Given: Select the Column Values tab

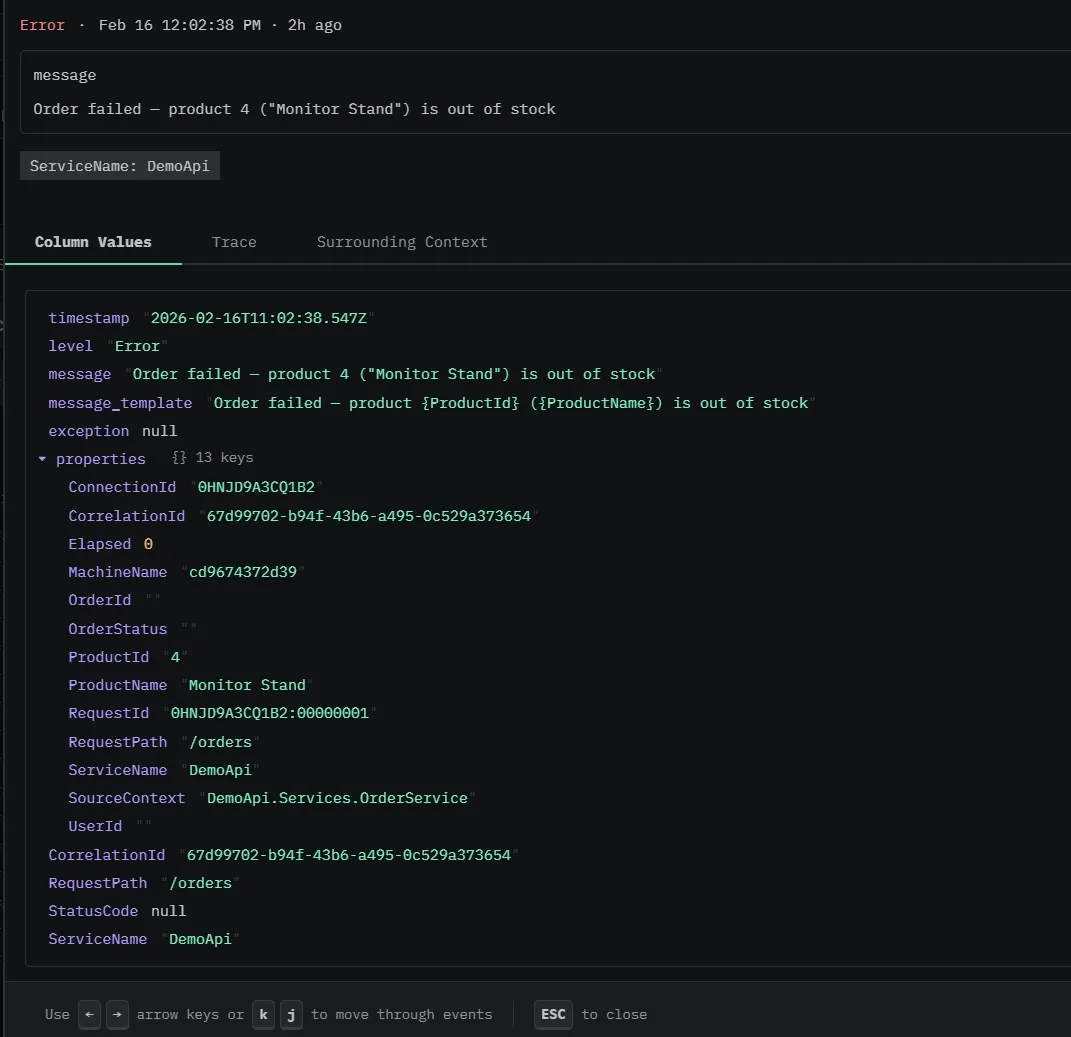Looking at the screenshot, I should coord(93,242).
